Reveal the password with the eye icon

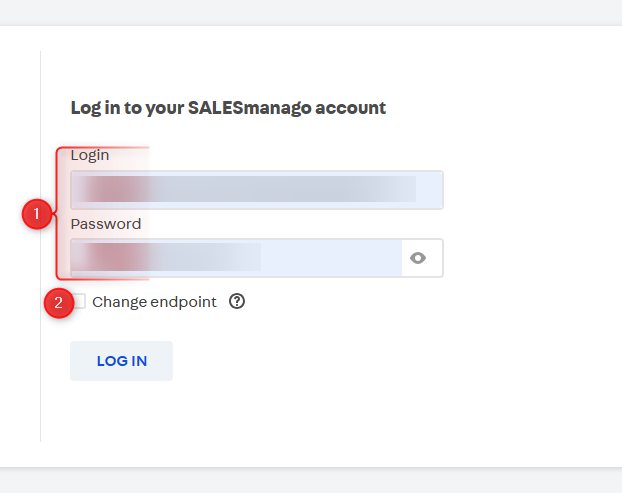pyautogui.click(x=418, y=258)
